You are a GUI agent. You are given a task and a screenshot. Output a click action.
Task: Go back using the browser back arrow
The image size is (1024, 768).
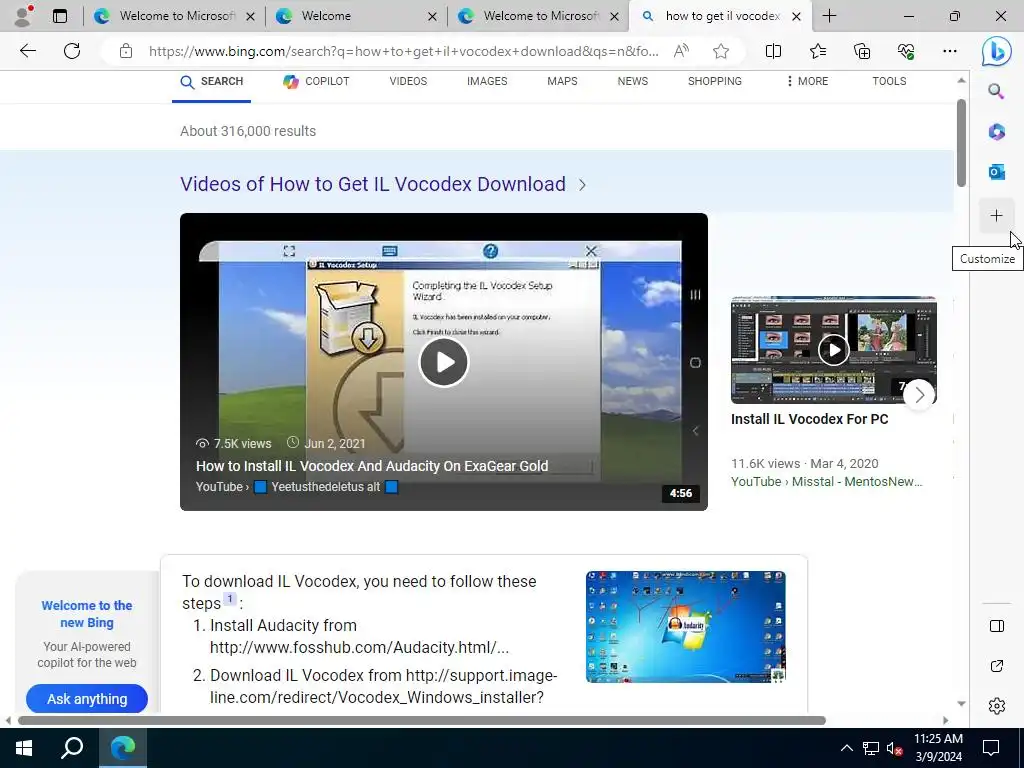pos(27,51)
